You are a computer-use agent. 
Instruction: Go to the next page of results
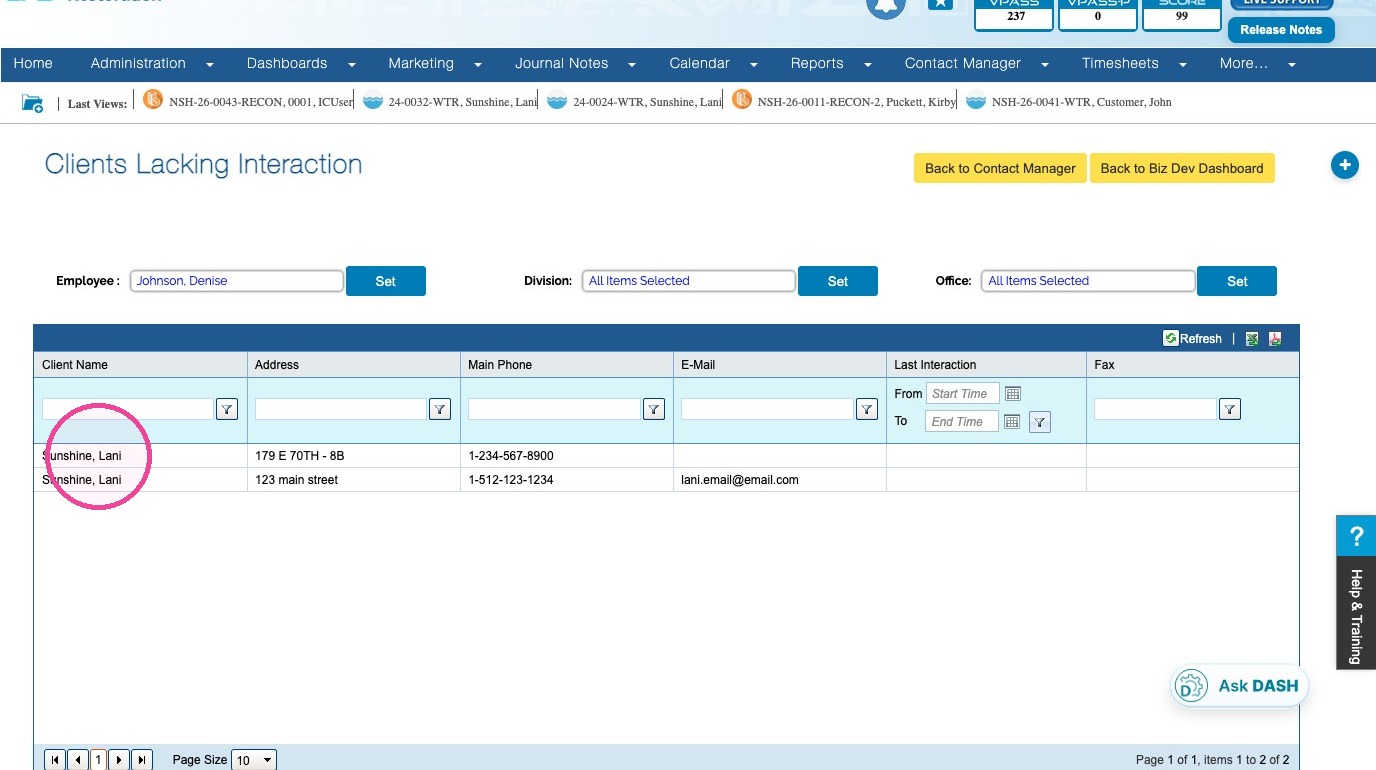119,760
